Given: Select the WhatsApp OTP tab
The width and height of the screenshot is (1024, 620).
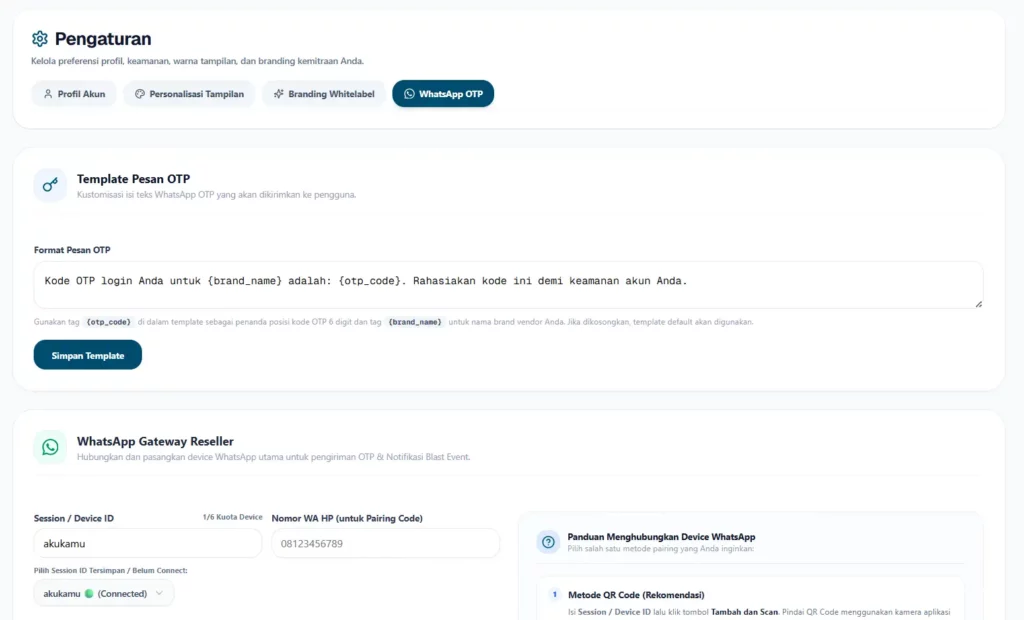Looking at the screenshot, I should (443, 93).
